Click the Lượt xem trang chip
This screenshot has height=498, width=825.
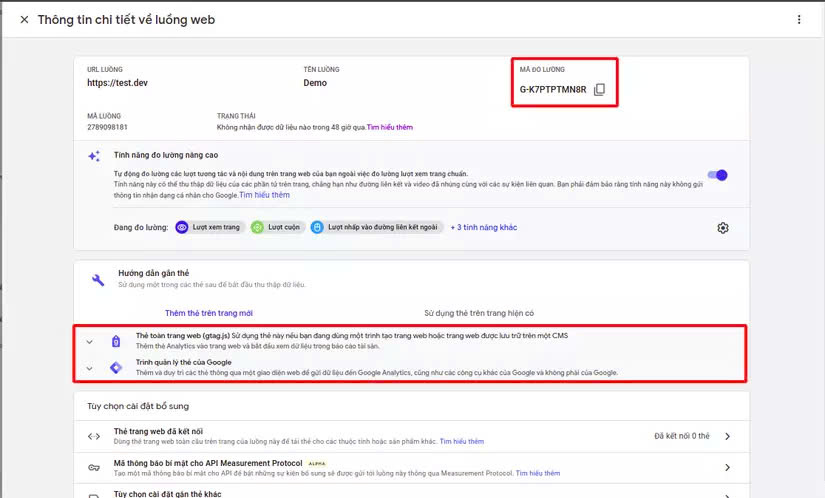[209, 227]
